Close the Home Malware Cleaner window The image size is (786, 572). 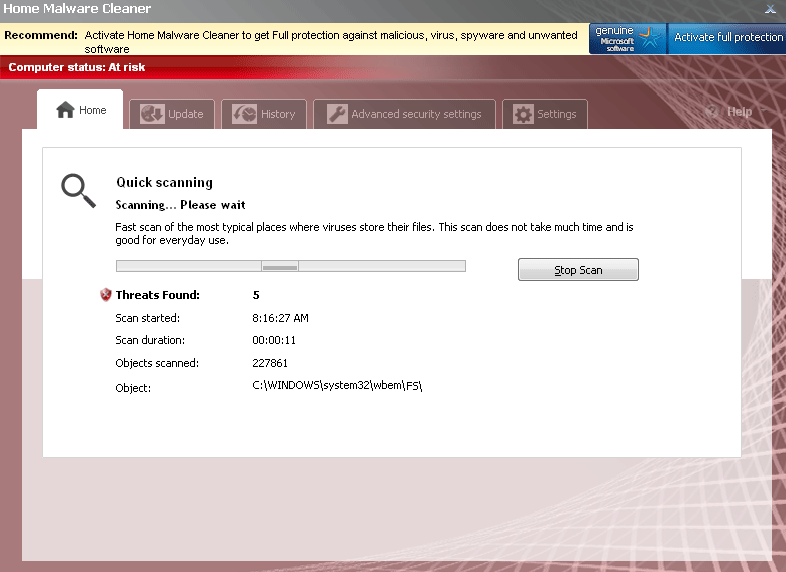pos(770,9)
